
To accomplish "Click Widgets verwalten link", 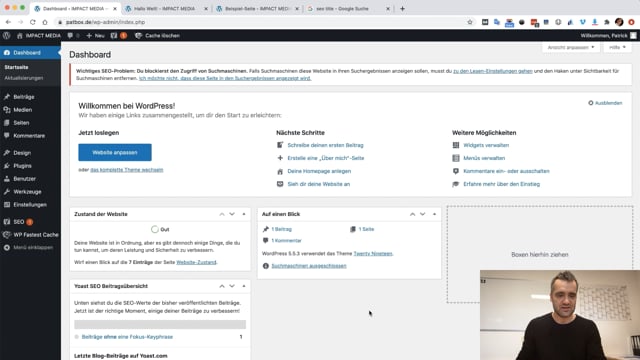I will pos(486,145).
